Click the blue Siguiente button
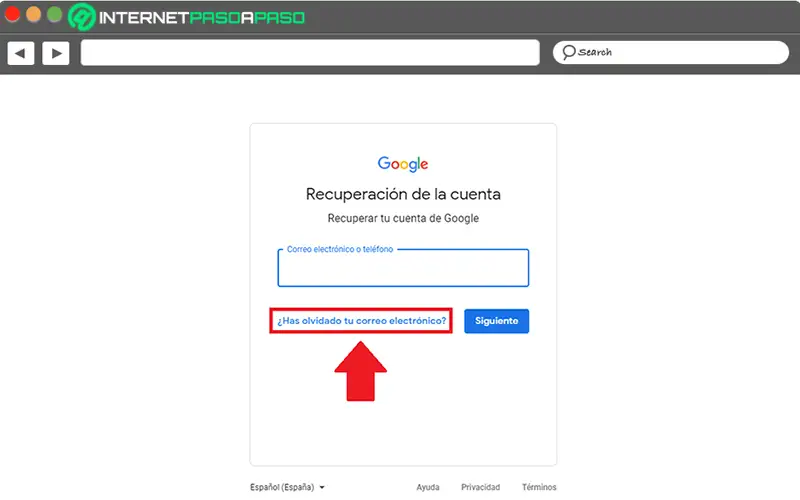 tap(496, 321)
